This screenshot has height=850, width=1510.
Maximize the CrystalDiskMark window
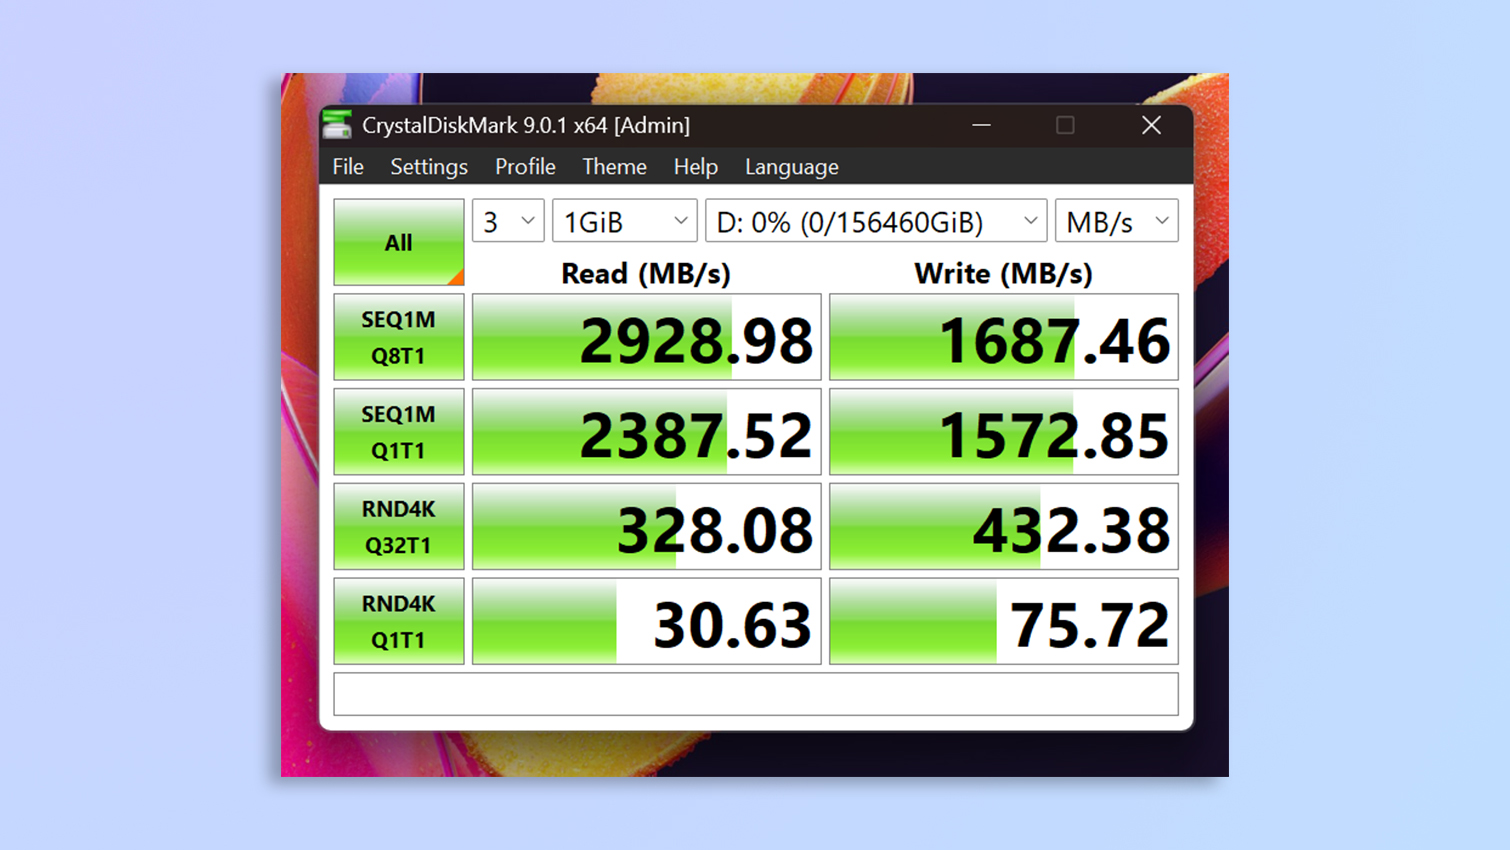[x=1065, y=125]
